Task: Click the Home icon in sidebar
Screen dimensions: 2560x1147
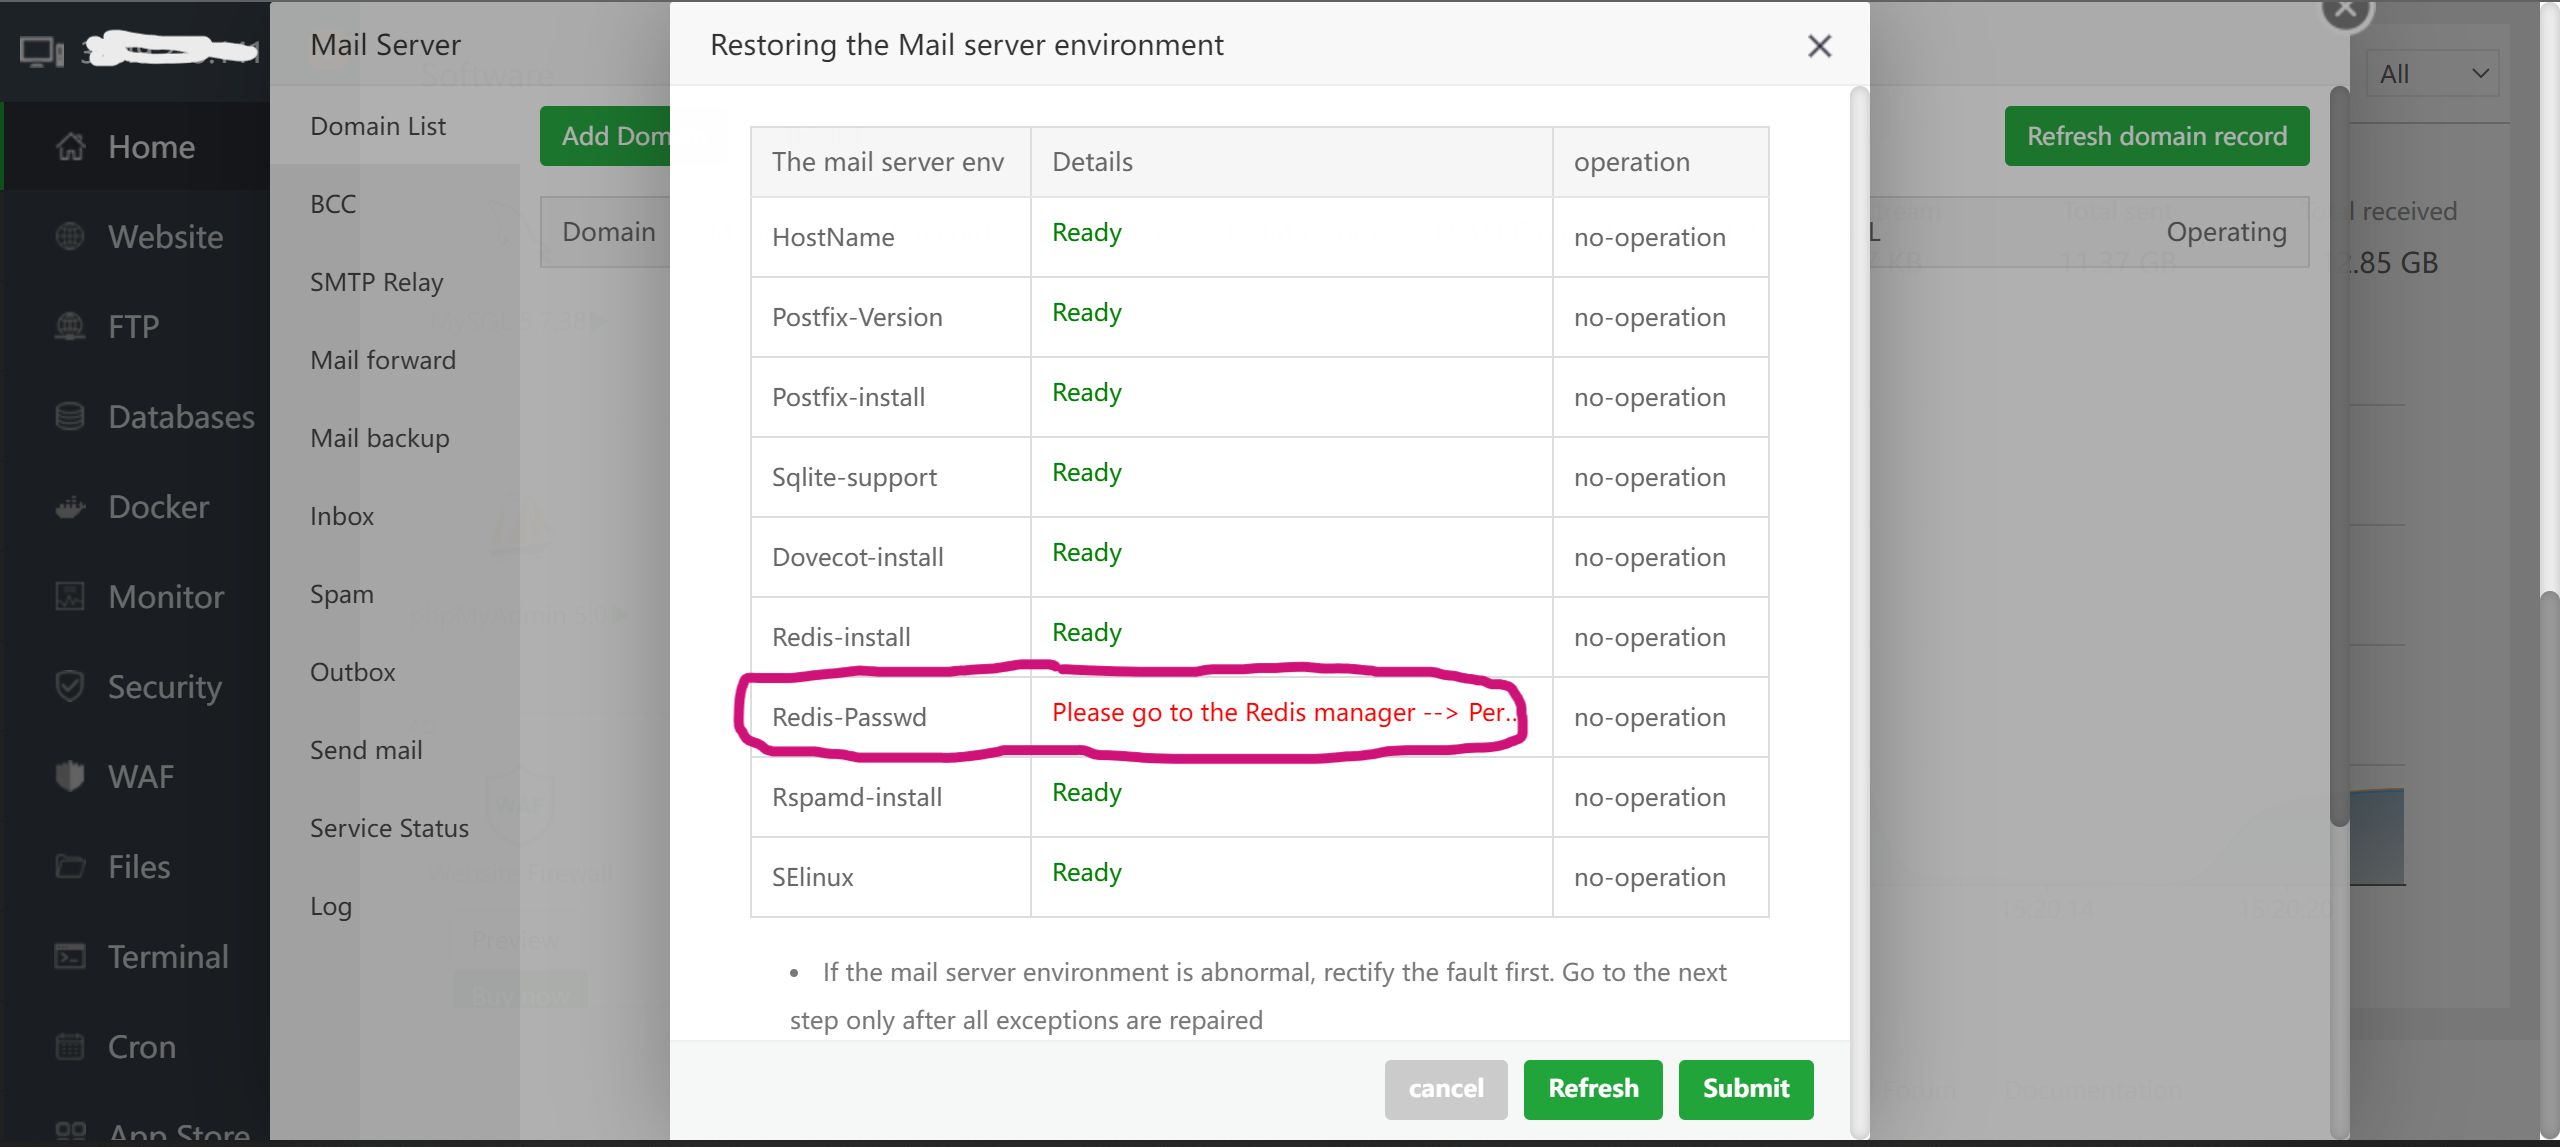Action: 70,147
